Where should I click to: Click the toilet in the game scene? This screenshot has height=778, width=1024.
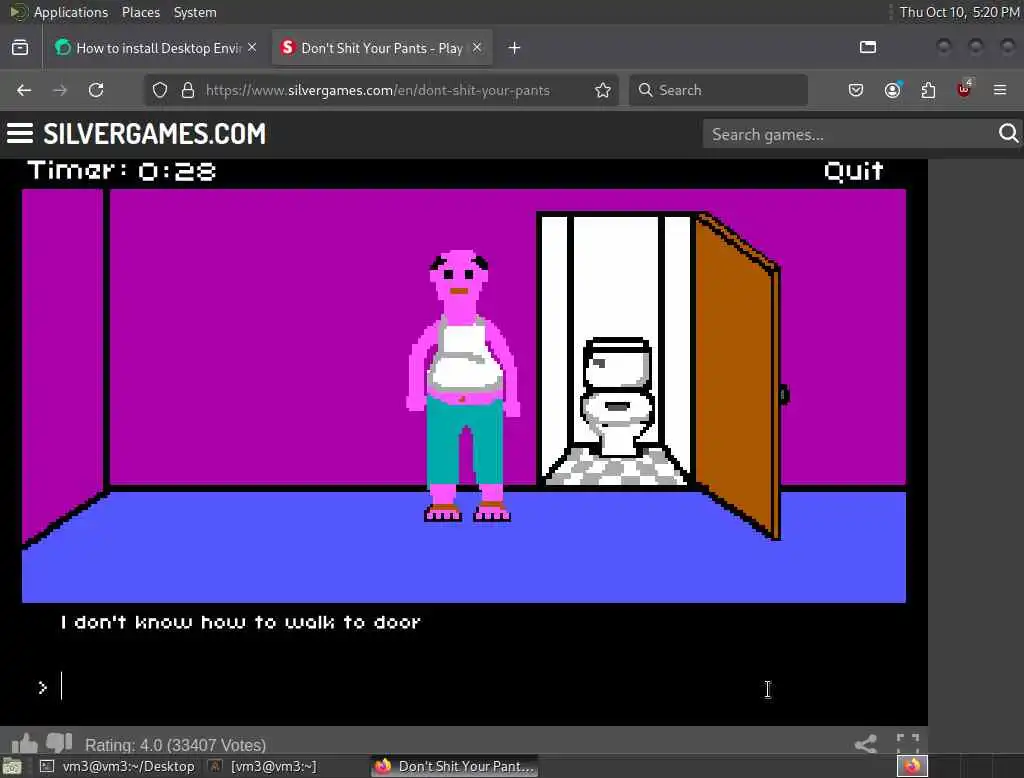(x=617, y=395)
